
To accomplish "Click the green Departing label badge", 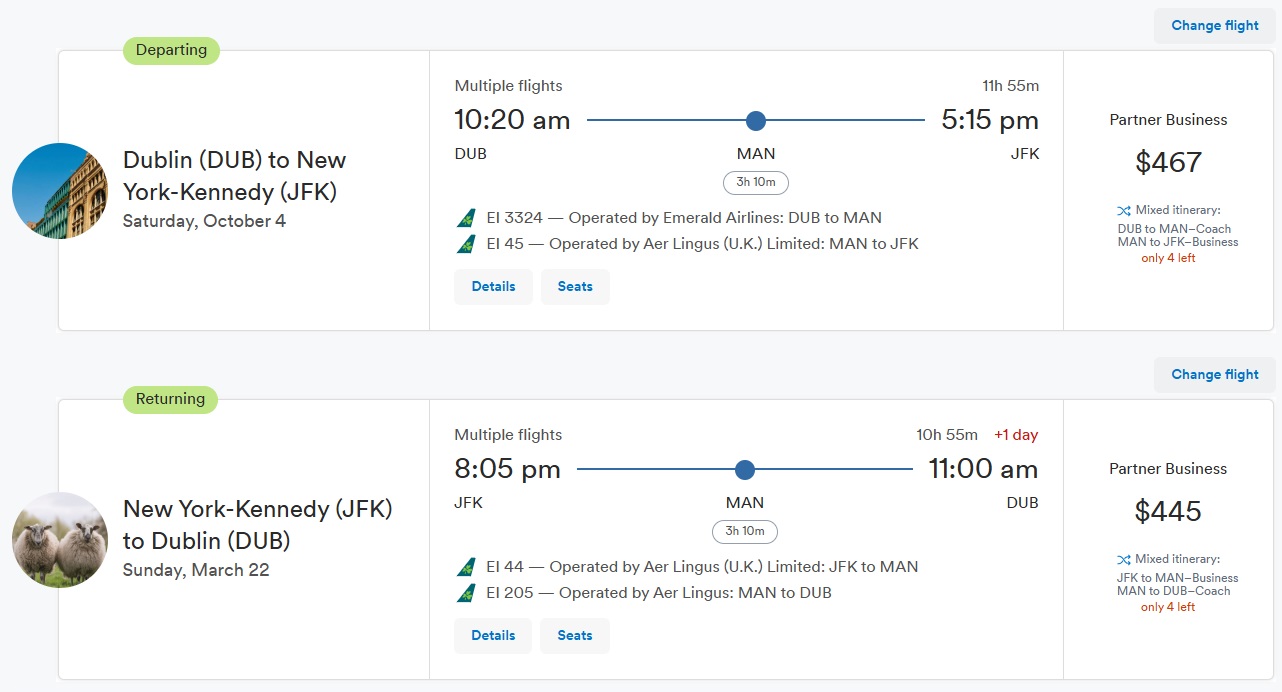I will click(171, 51).
